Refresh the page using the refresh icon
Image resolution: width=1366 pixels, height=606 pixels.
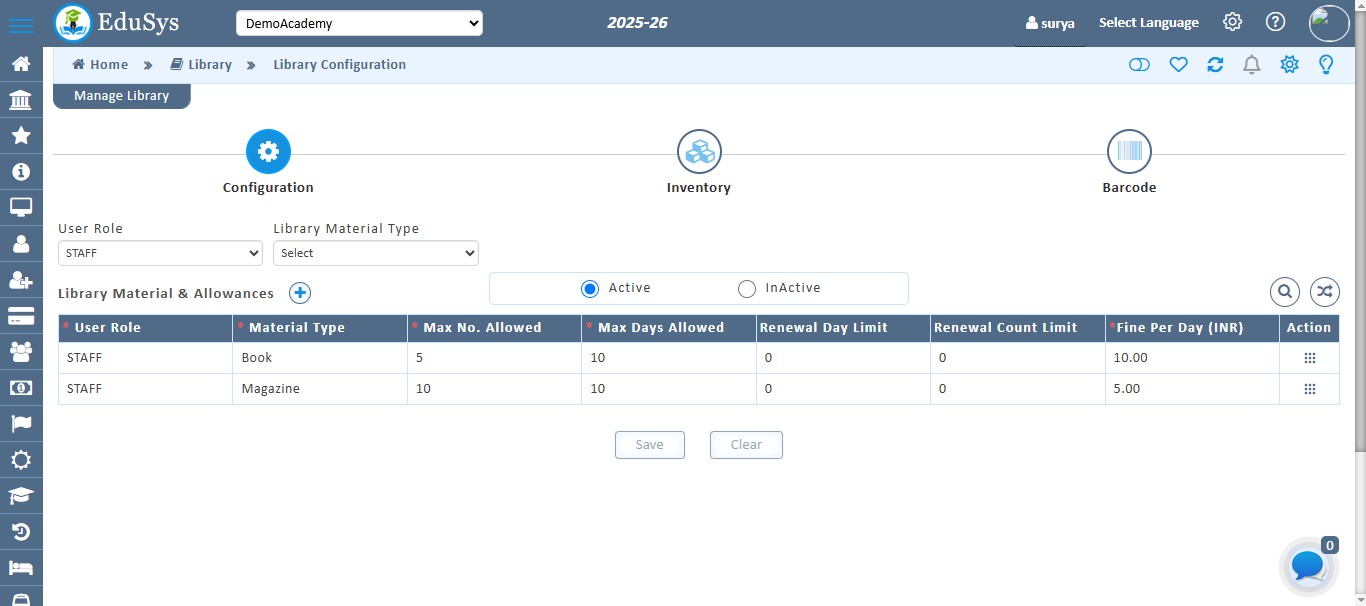[1215, 64]
